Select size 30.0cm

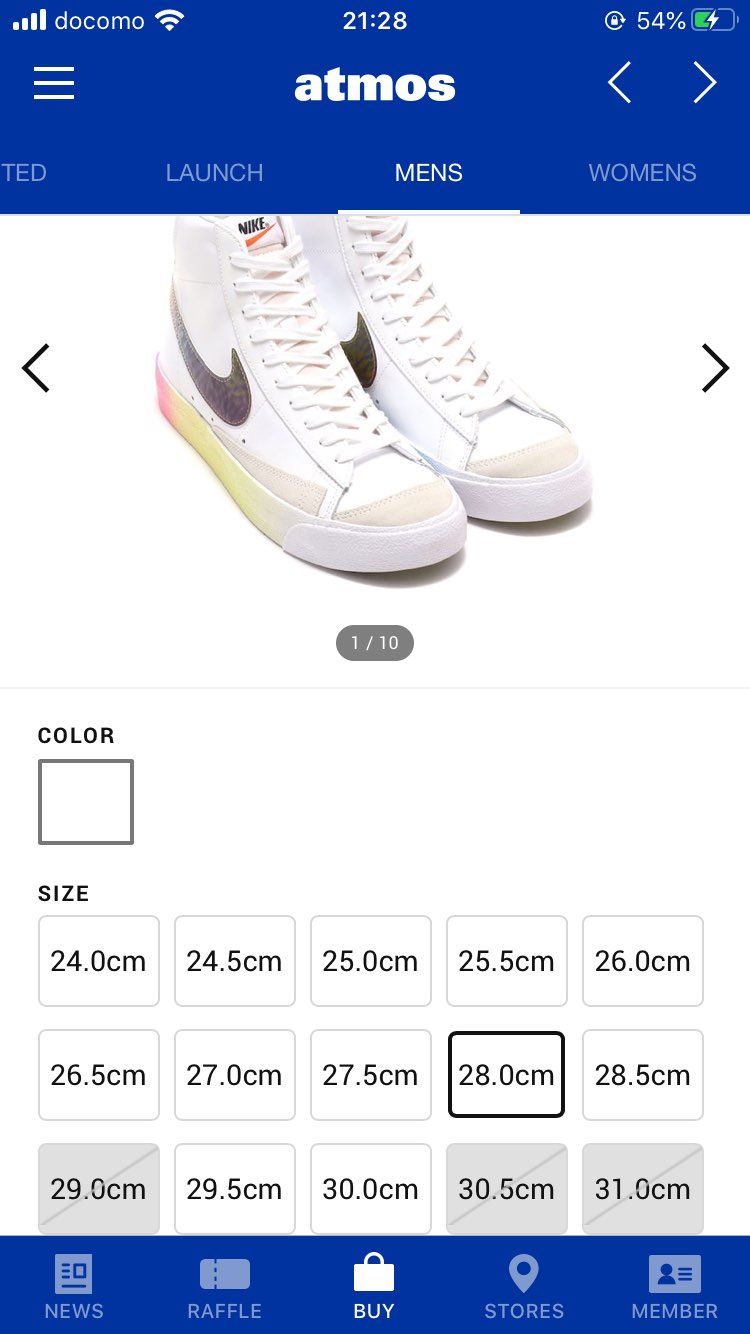tap(371, 1188)
